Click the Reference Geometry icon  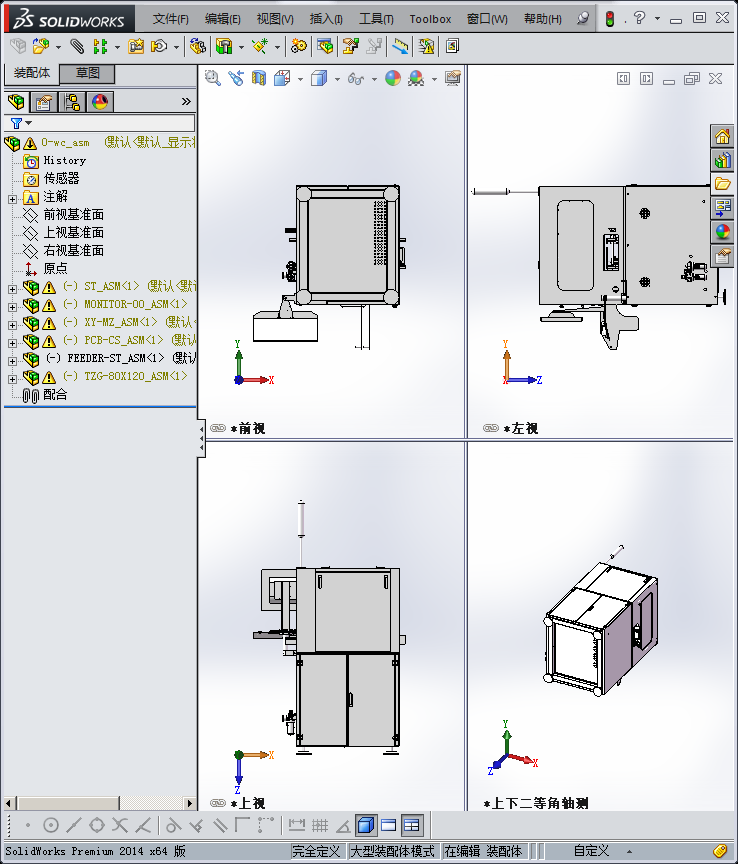coord(260,46)
